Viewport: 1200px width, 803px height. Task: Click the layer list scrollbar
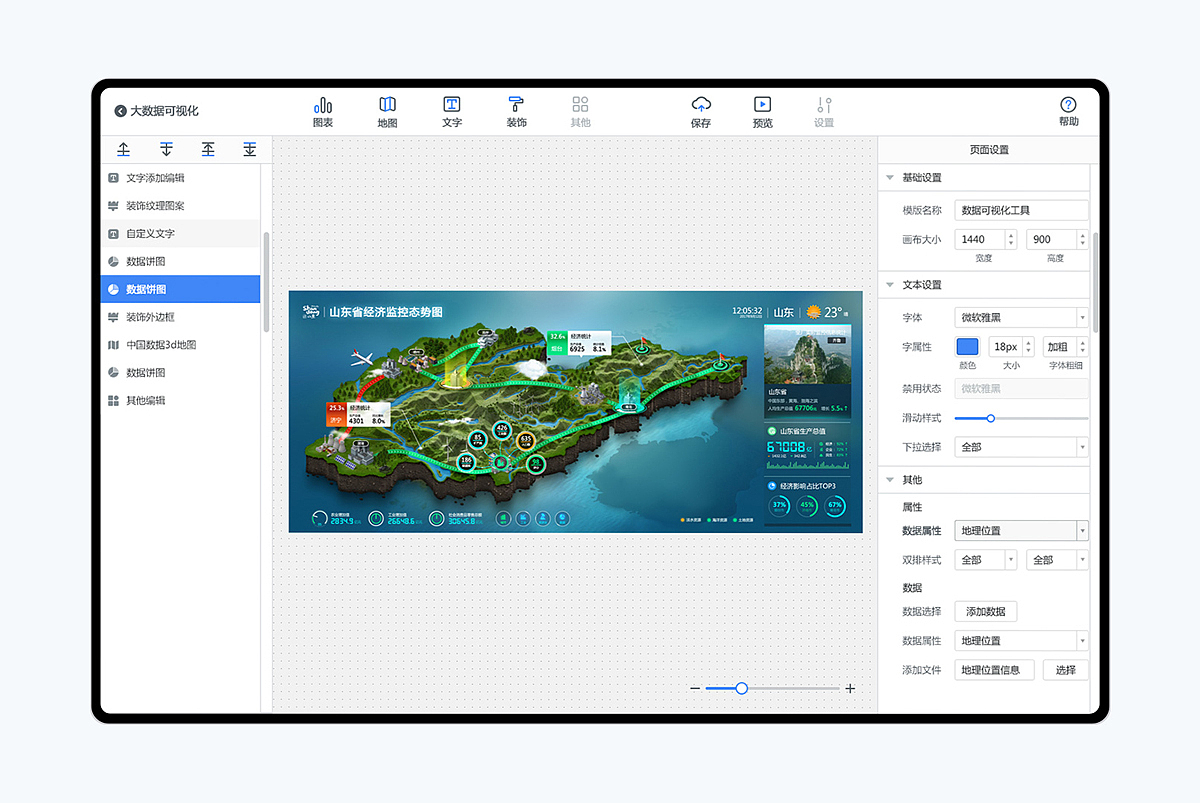pos(266,282)
